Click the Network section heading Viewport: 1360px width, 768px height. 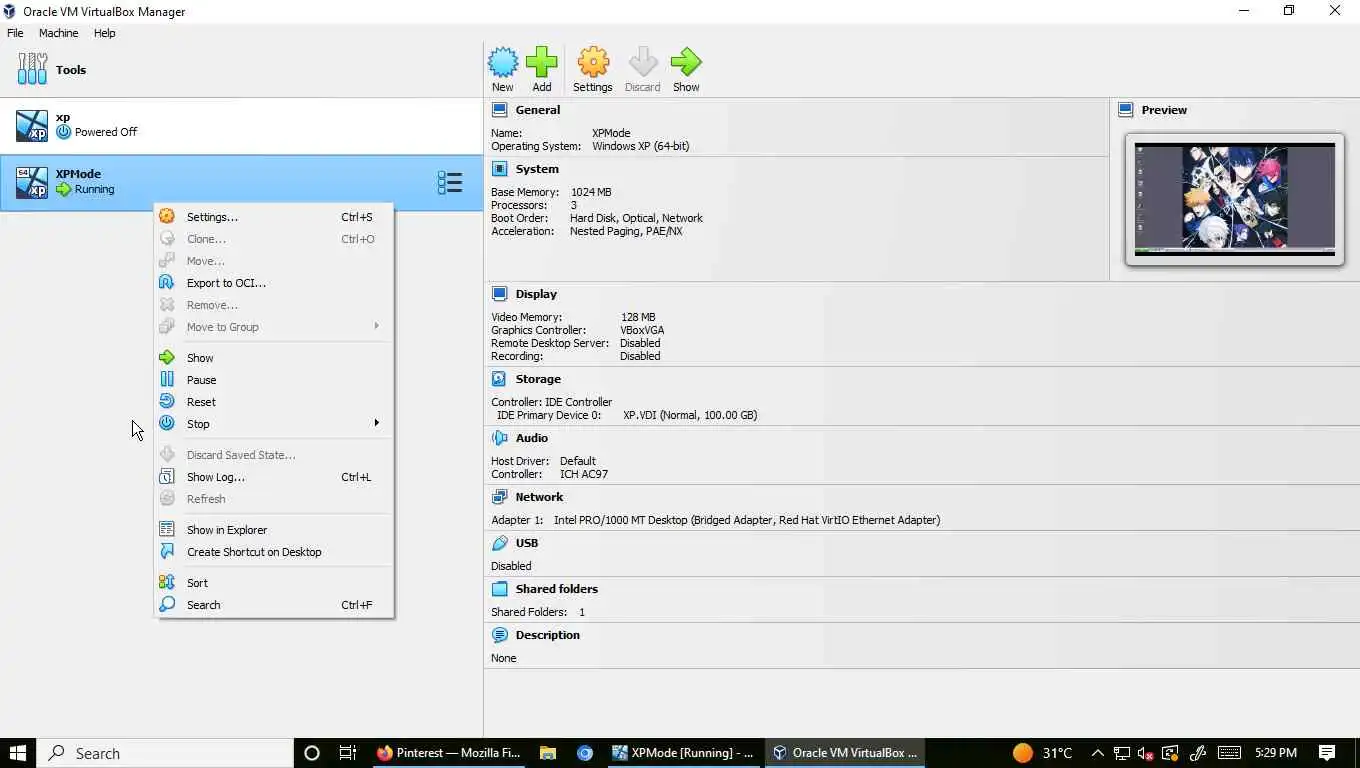point(540,497)
